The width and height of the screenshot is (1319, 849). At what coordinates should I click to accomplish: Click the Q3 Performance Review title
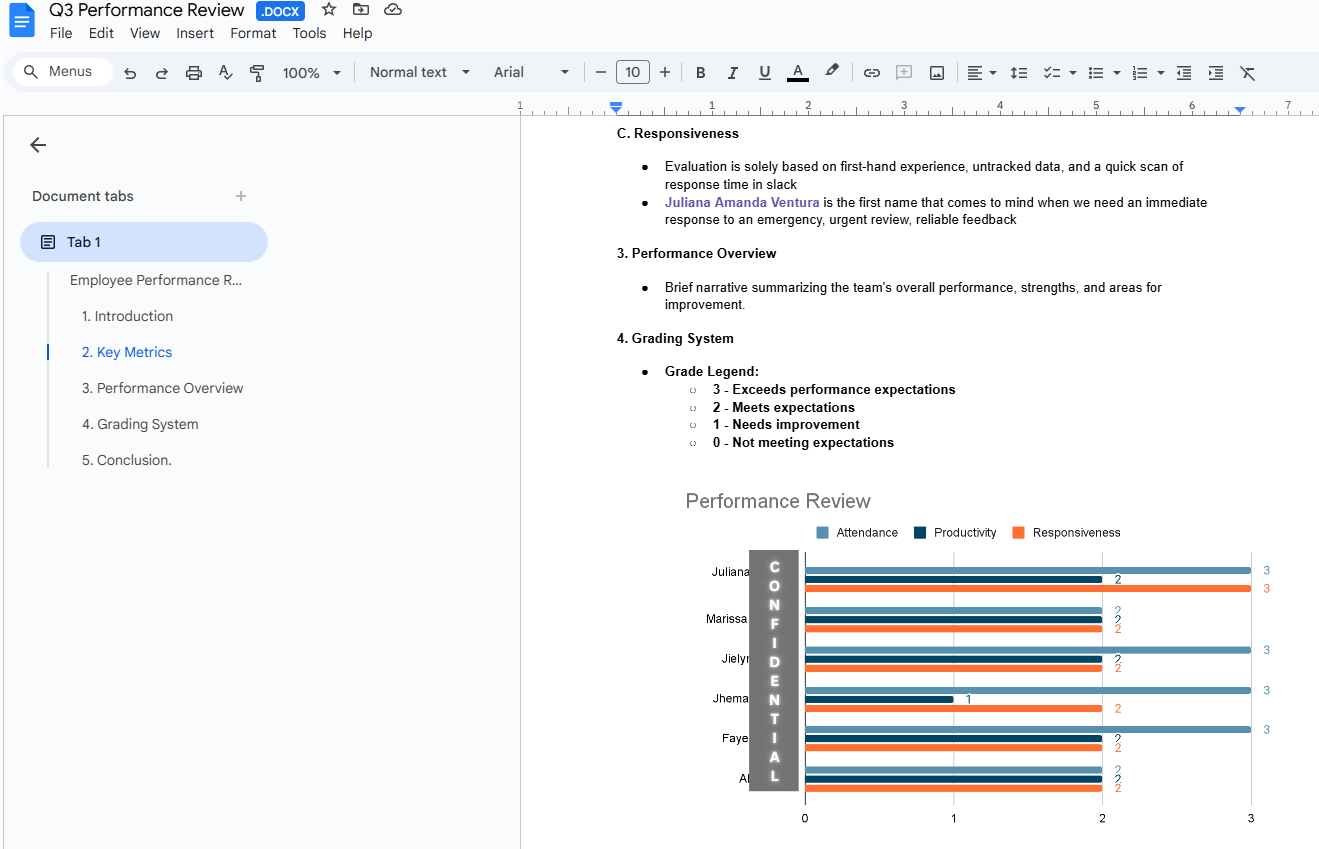click(x=147, y=10)
